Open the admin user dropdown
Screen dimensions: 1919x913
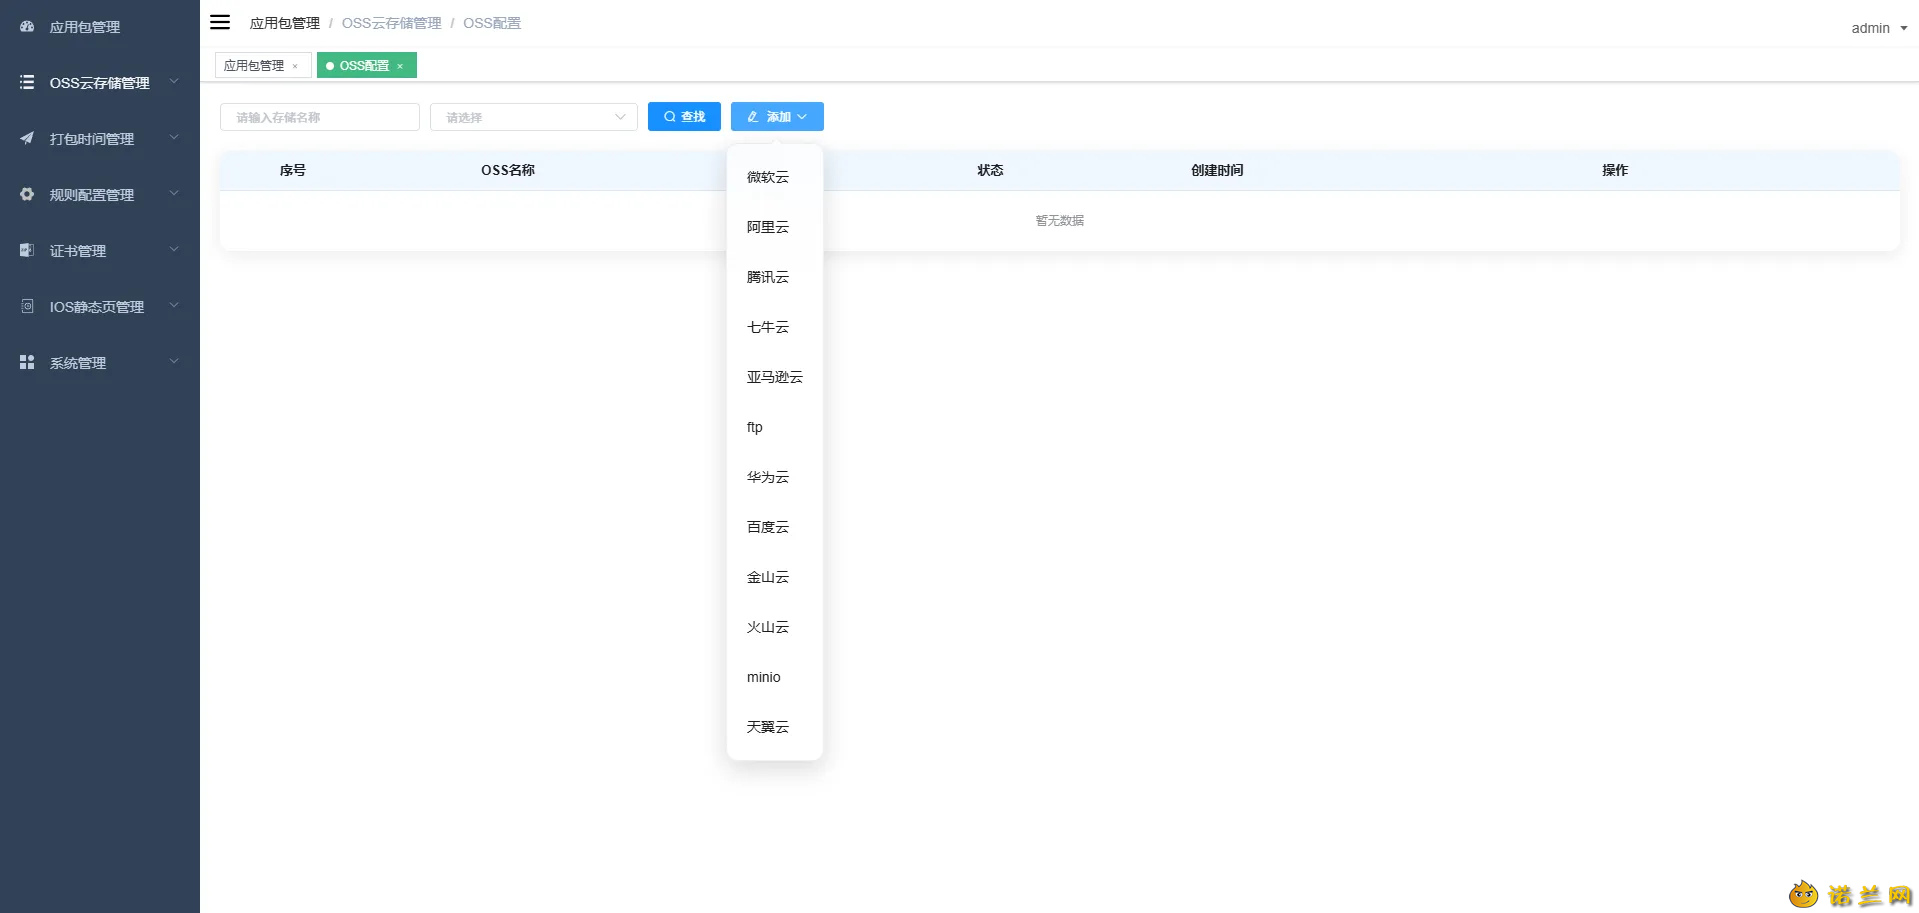pyautogui.click(x=1879, y=28)
